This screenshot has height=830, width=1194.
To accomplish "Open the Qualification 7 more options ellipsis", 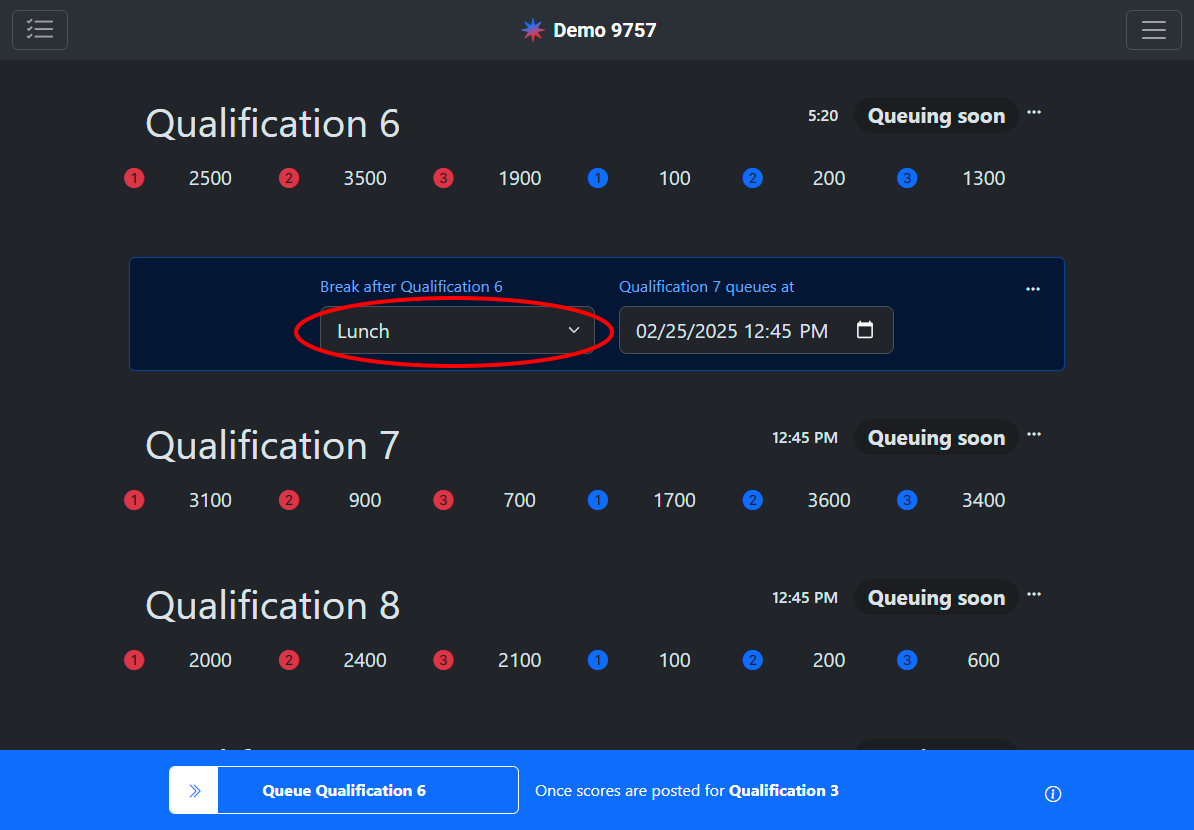I will (1034, 435).
